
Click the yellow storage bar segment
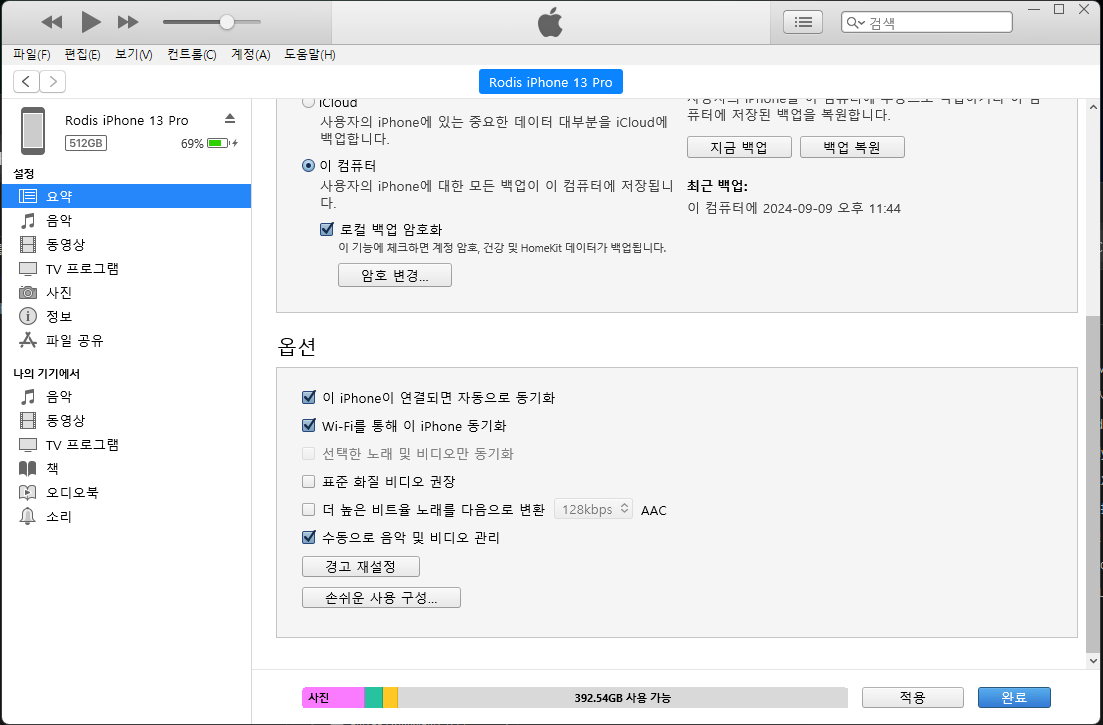(x=390, y=698)
